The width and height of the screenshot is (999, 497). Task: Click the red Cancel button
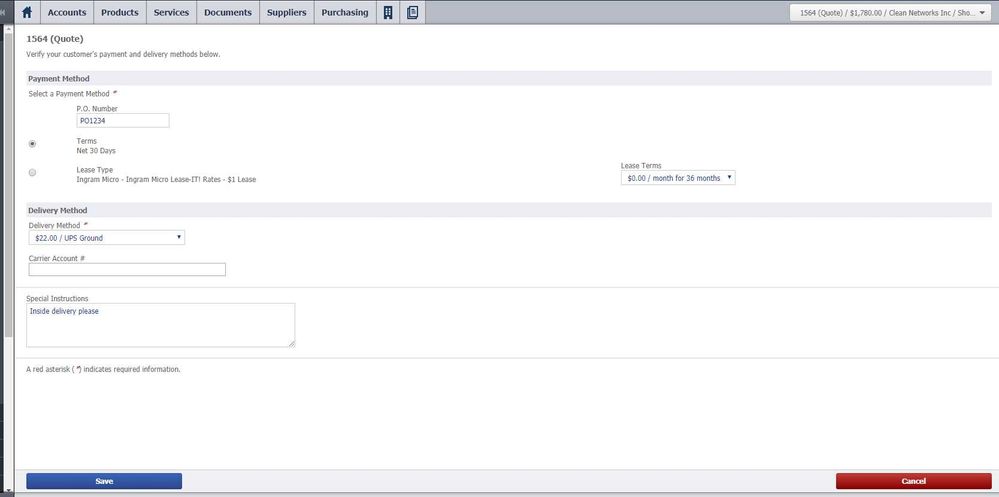[913, 481]
